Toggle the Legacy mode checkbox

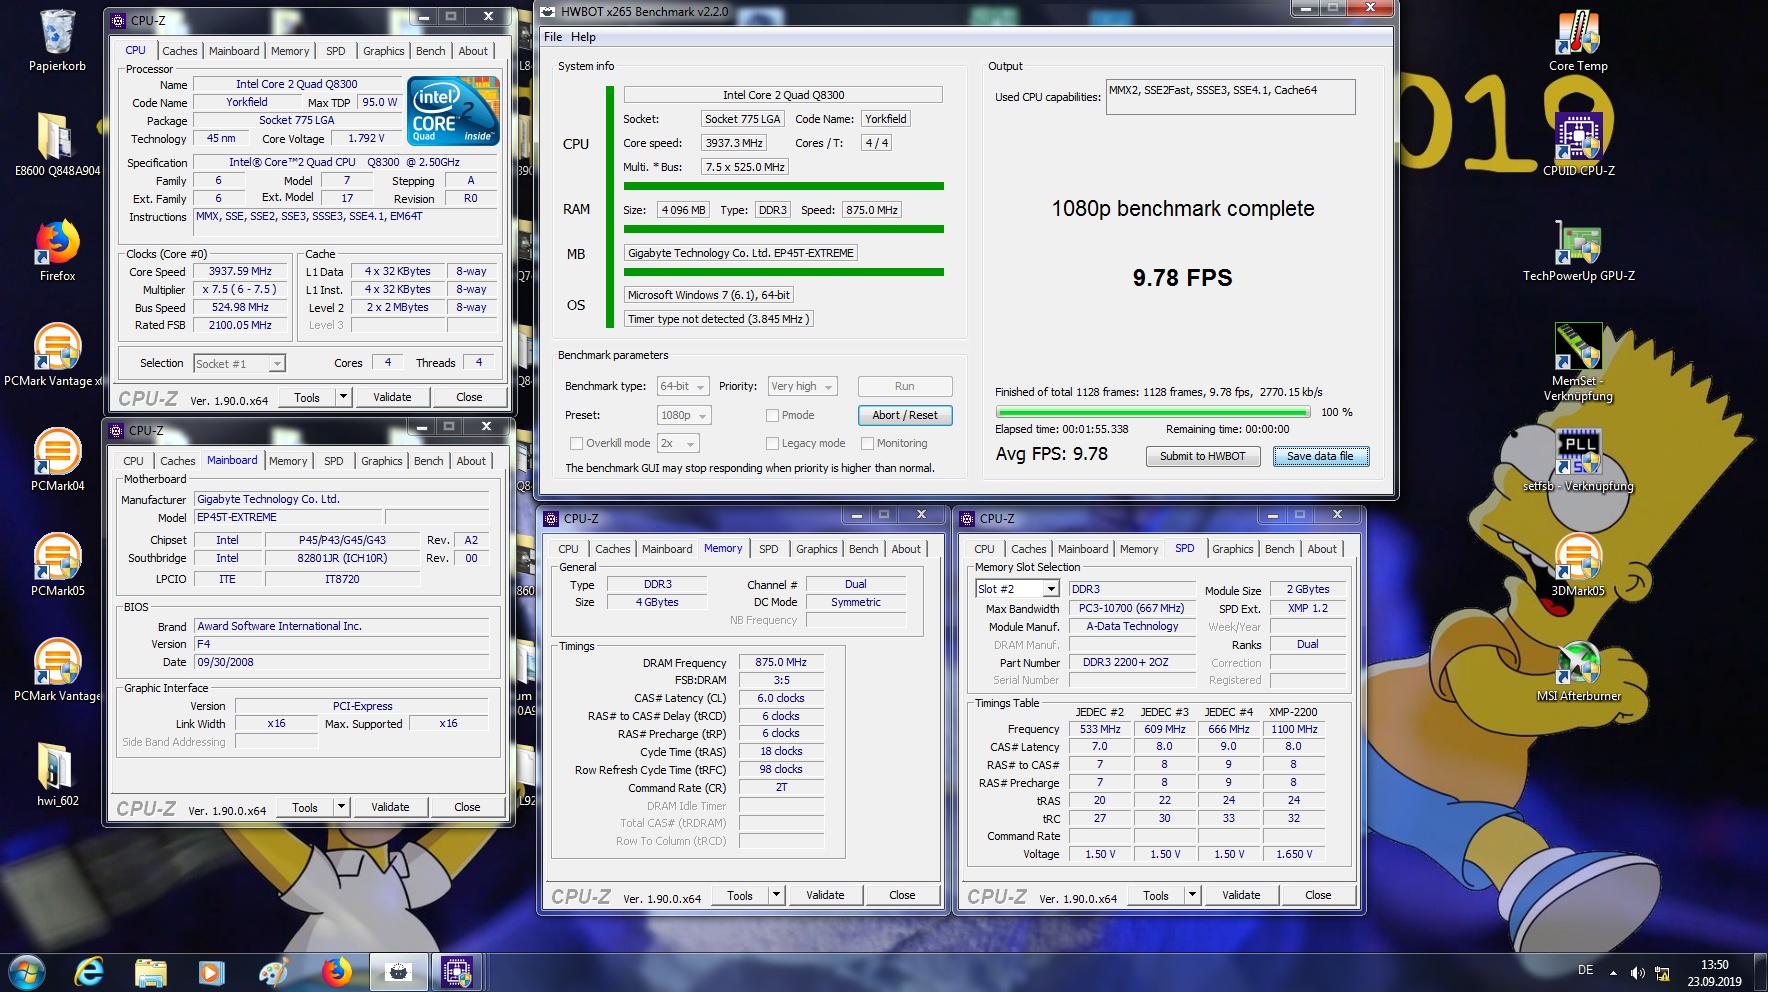point(772,443)
